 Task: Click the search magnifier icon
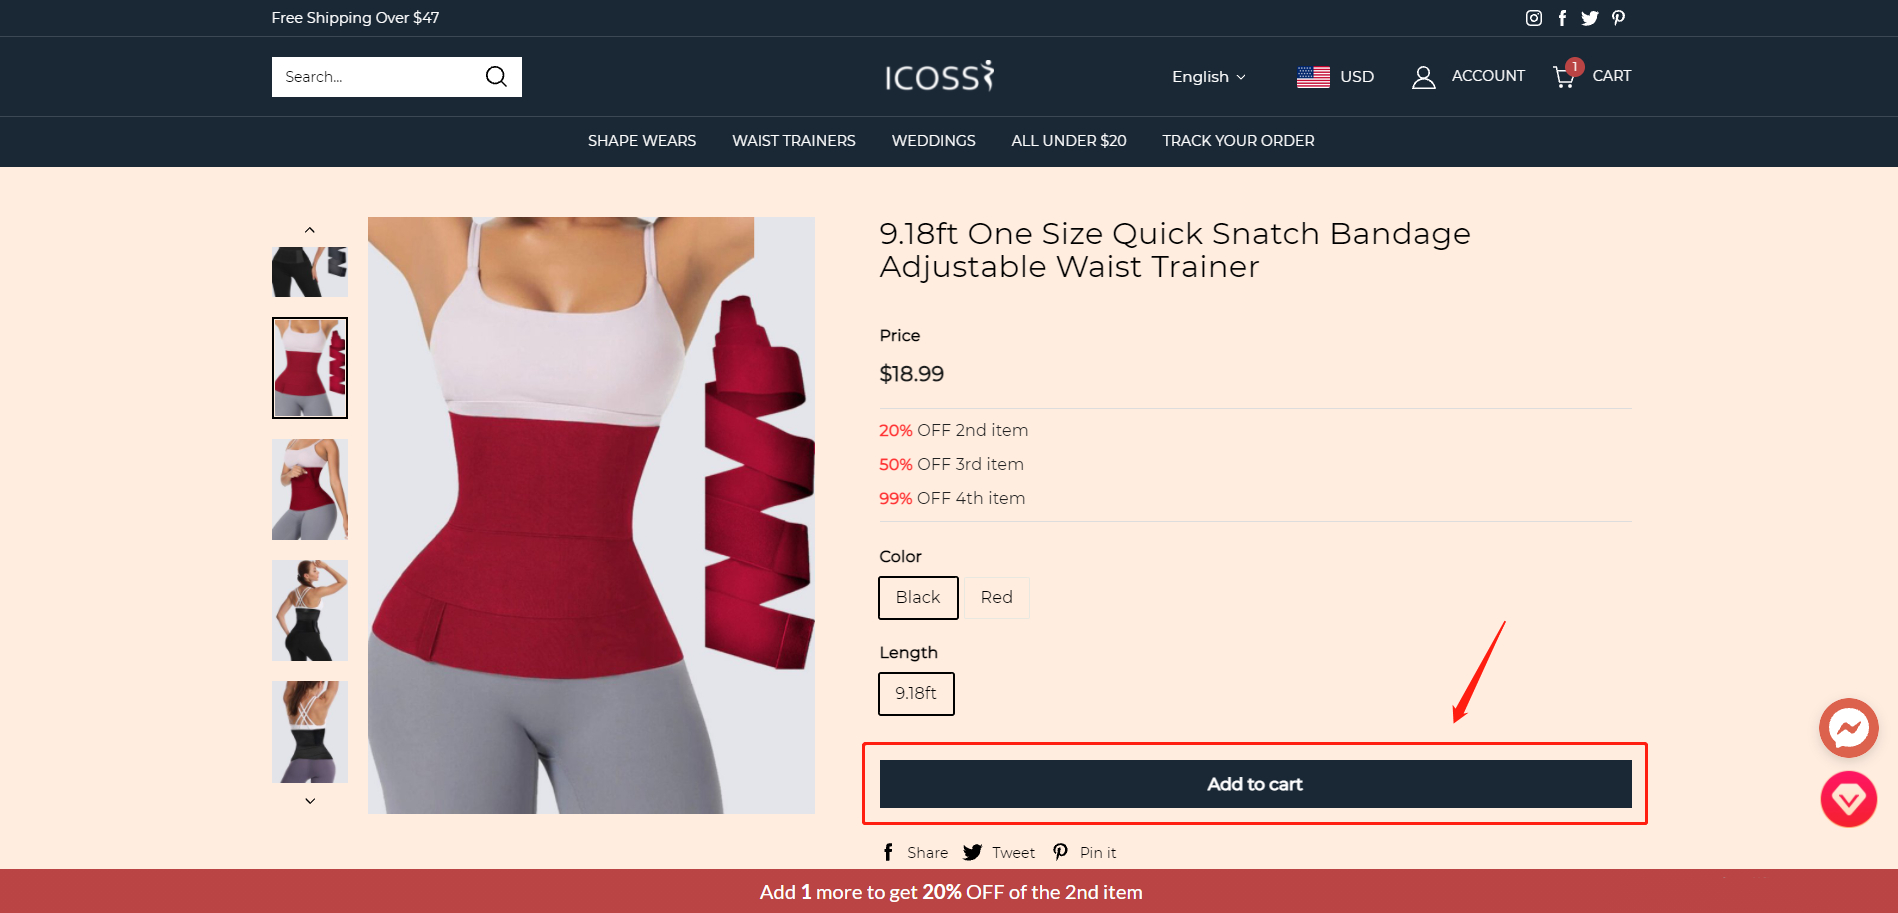point(496,76)
